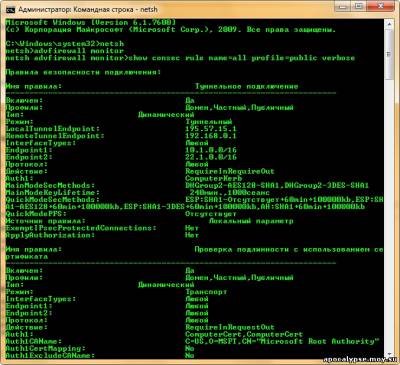Click the ComputerKerb Auth1 value
Image resolution: width=400 pixels, height=365 pixels.
coord(213,178)
